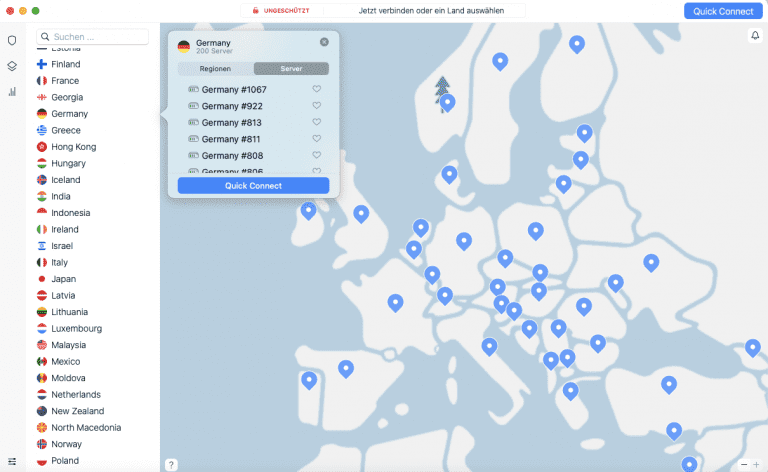Mark Germany #811 as favorite
Screen dimensions: 768x472
click(317, 139)
